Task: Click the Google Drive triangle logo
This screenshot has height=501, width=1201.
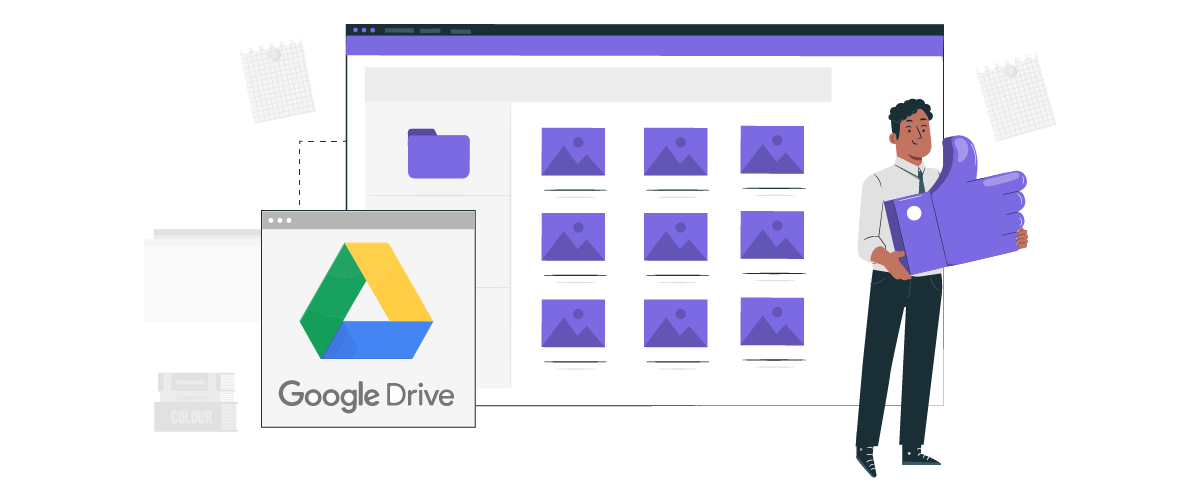Action: [x=366, y=301]
